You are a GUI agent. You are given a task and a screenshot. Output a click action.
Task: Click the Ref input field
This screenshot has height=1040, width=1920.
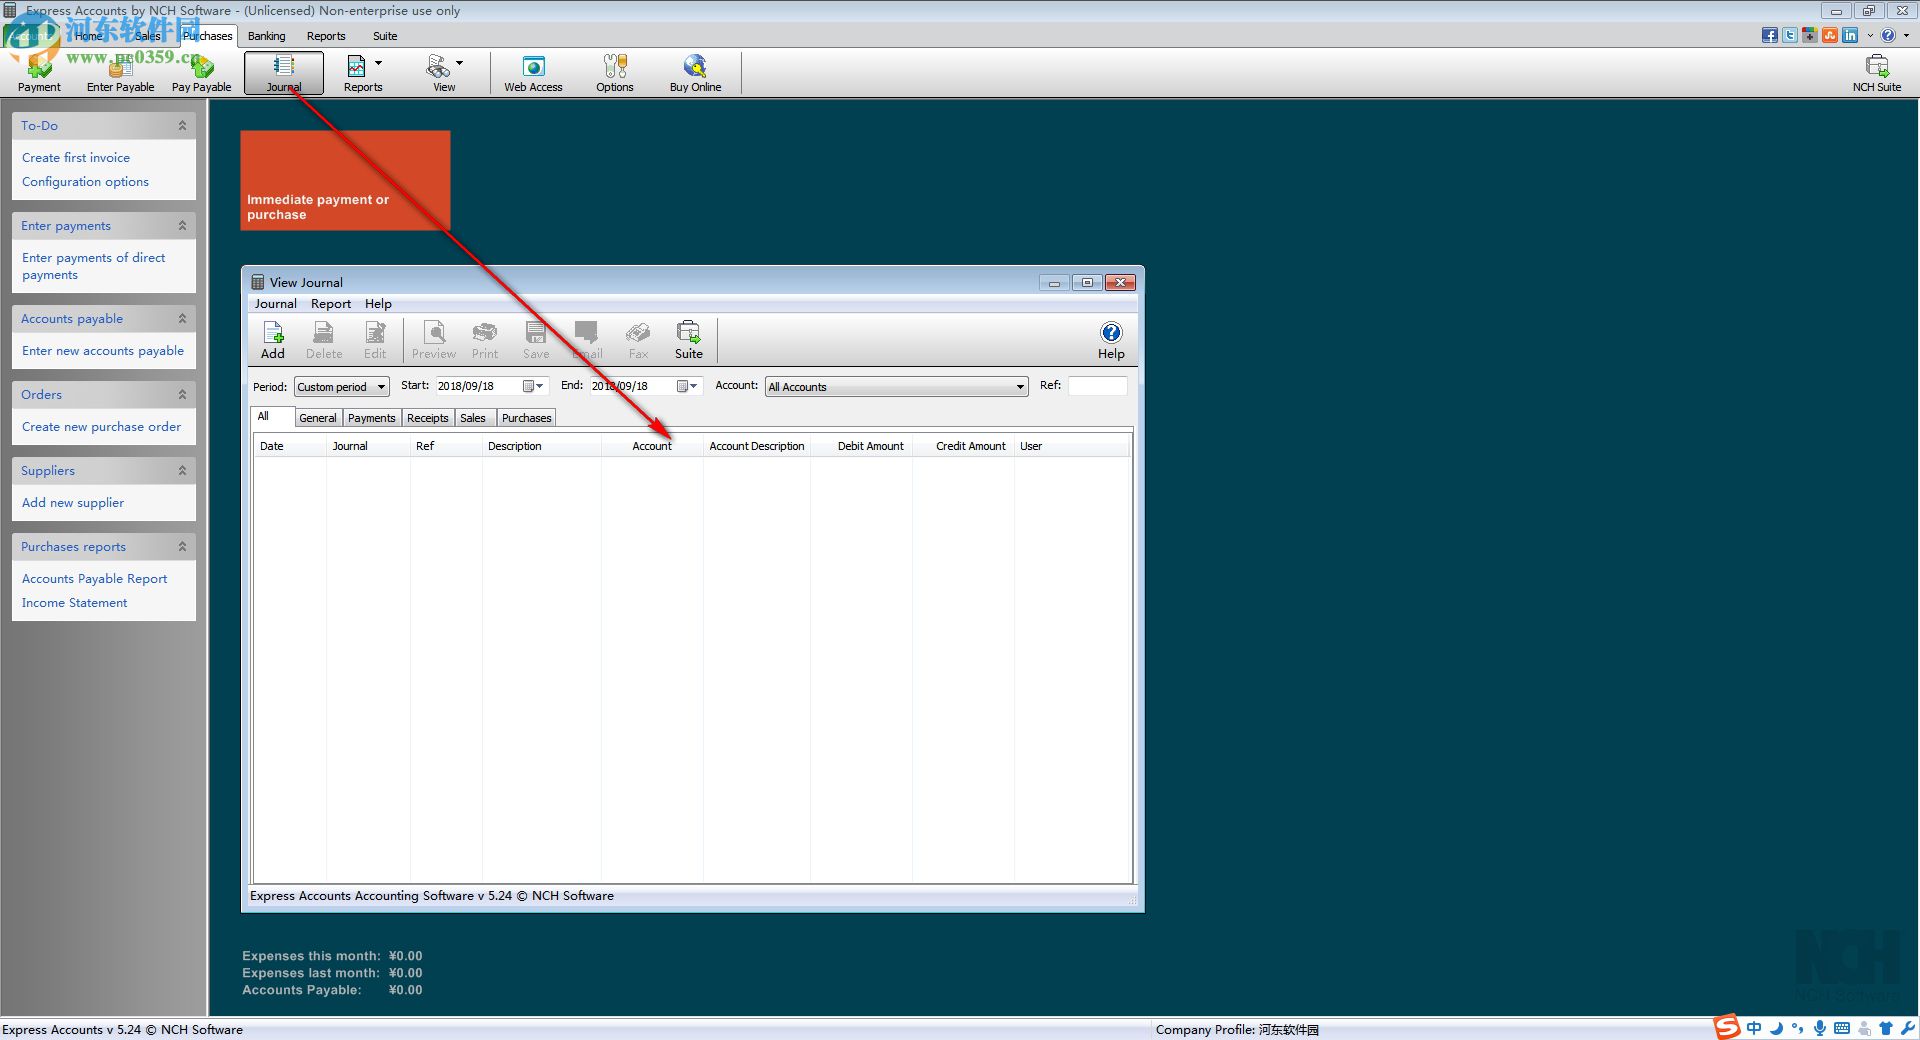coord(1097,386)
